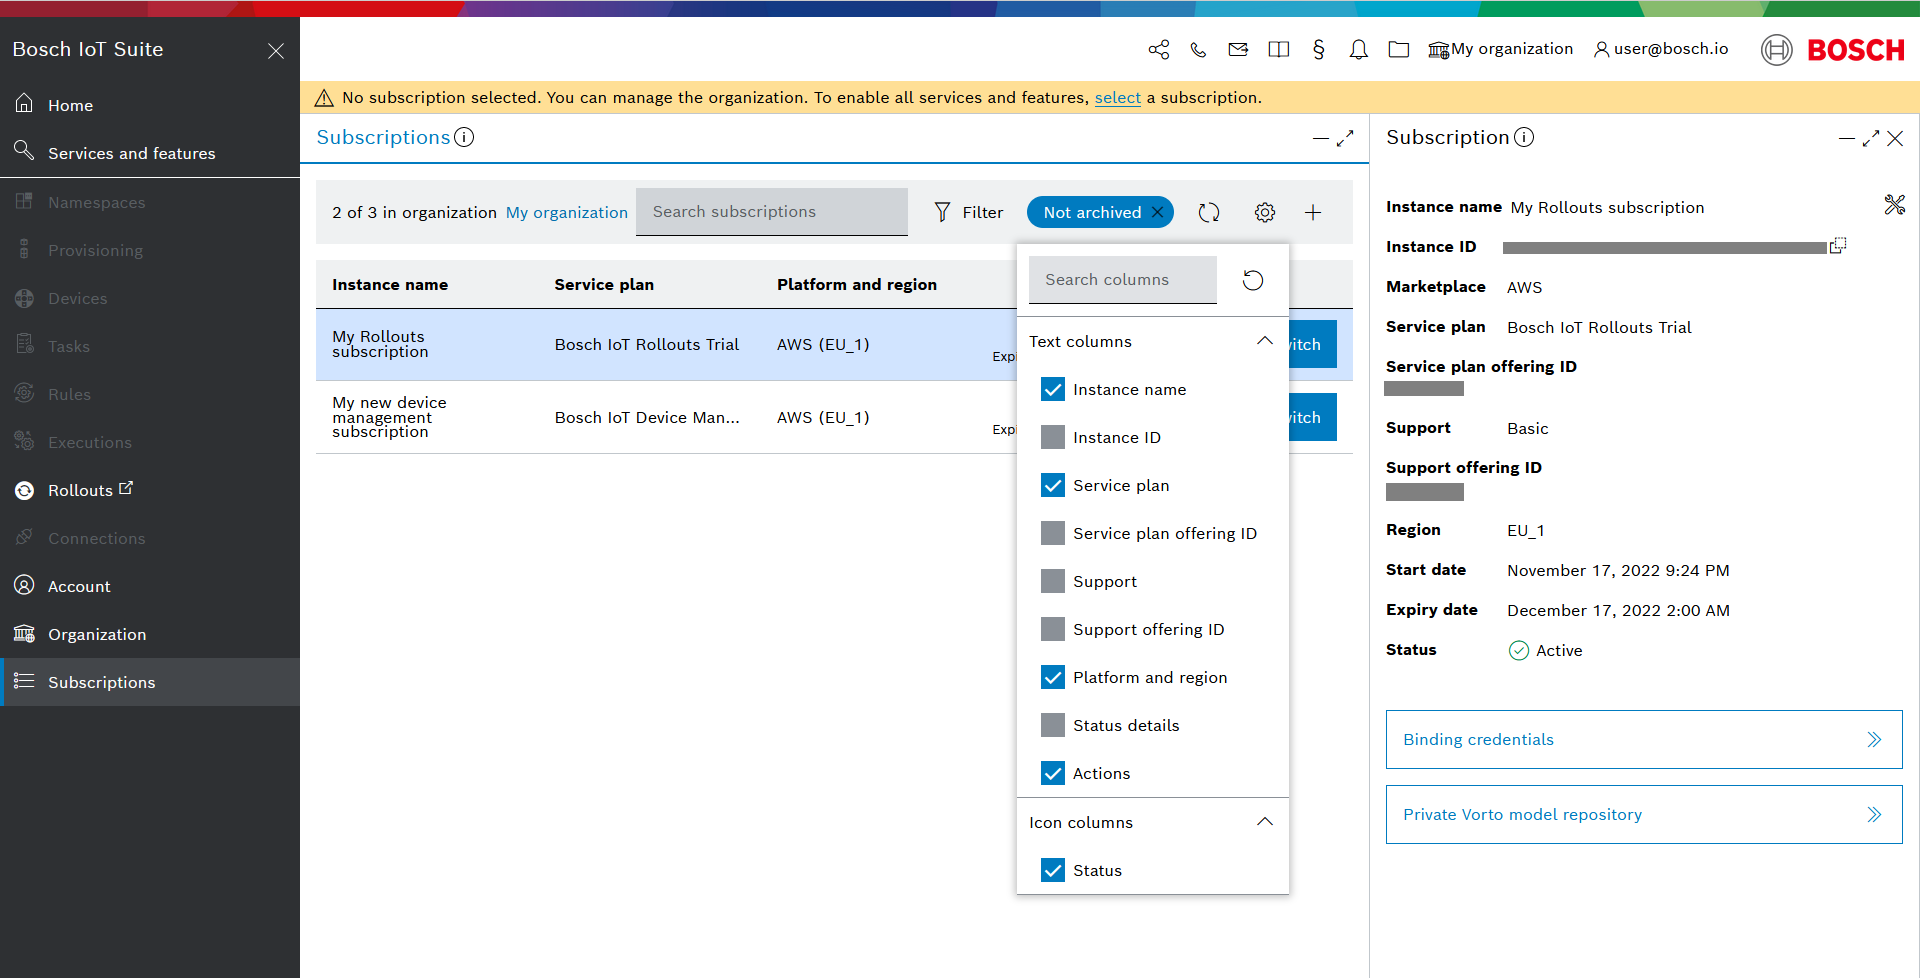Expand Subscriptions panel to full view

1345,138
